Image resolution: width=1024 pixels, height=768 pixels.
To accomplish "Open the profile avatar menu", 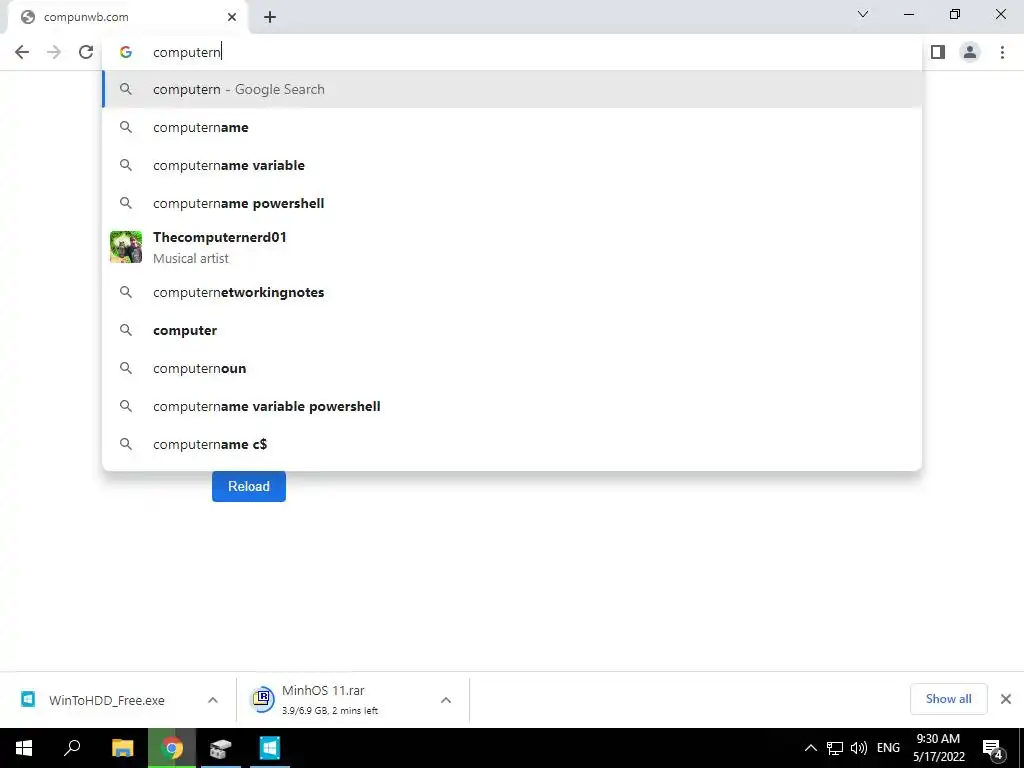I will [970, 52].
